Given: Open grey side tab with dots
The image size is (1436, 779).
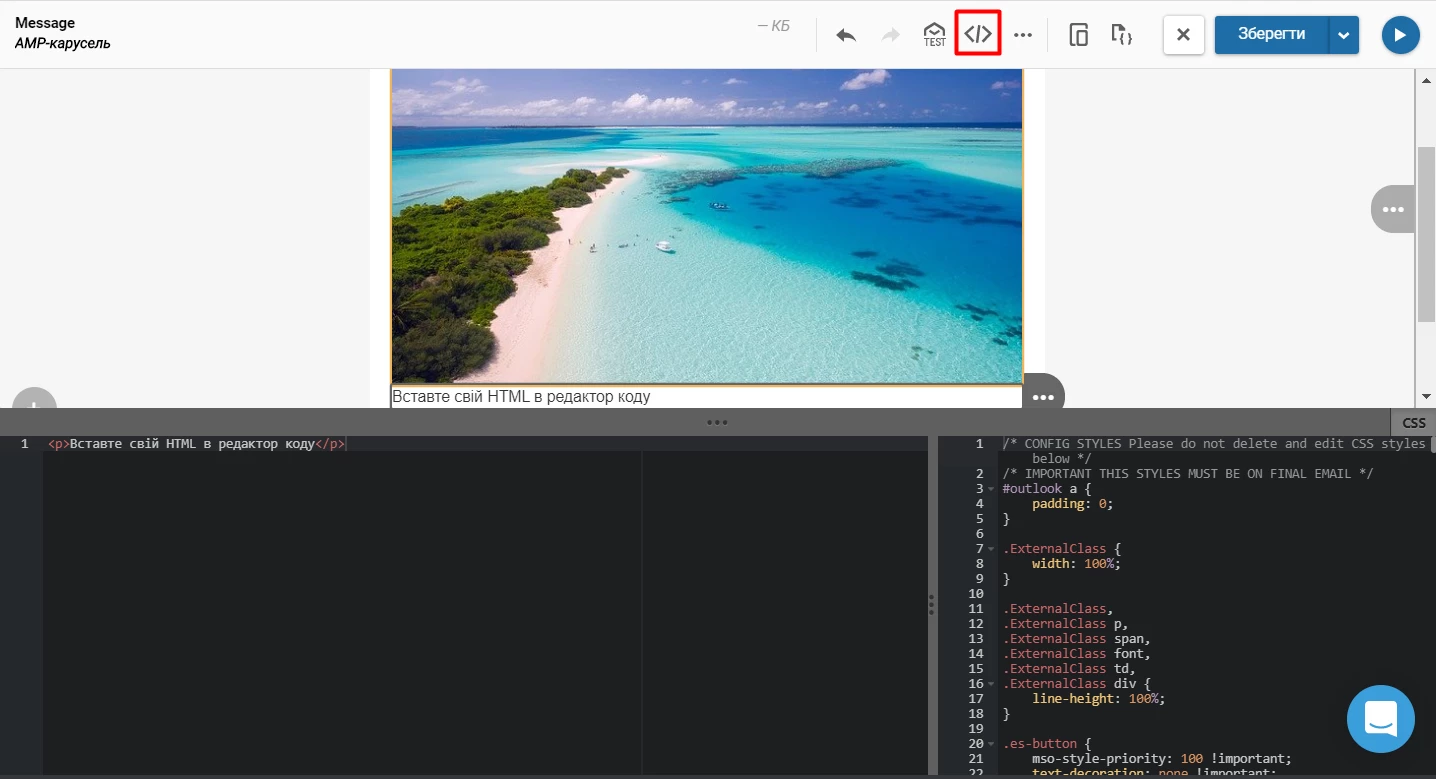Looking at the screenshot, I should click(1393, 209).
